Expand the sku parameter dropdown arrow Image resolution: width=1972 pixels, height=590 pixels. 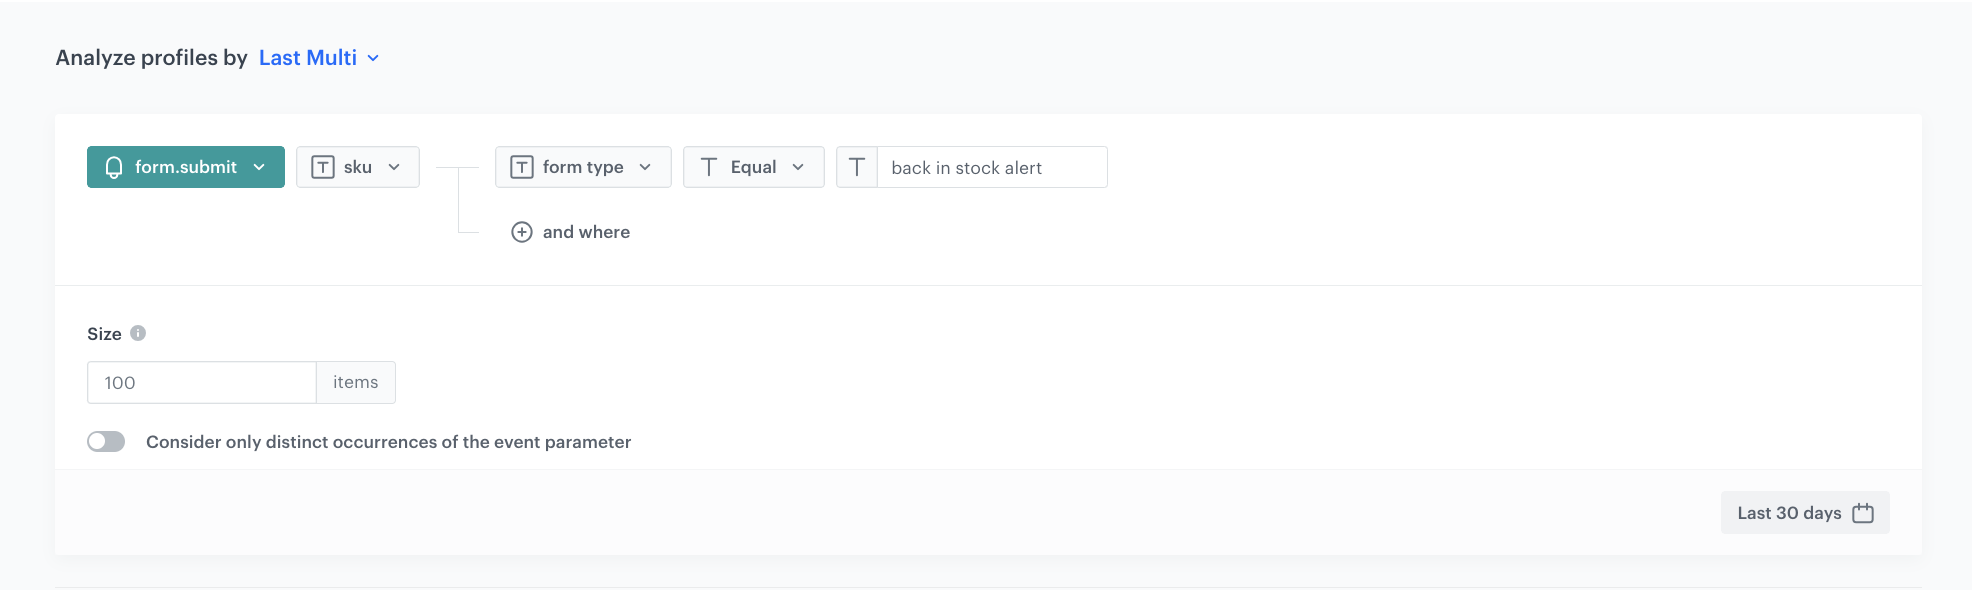[x=394, y=167]
